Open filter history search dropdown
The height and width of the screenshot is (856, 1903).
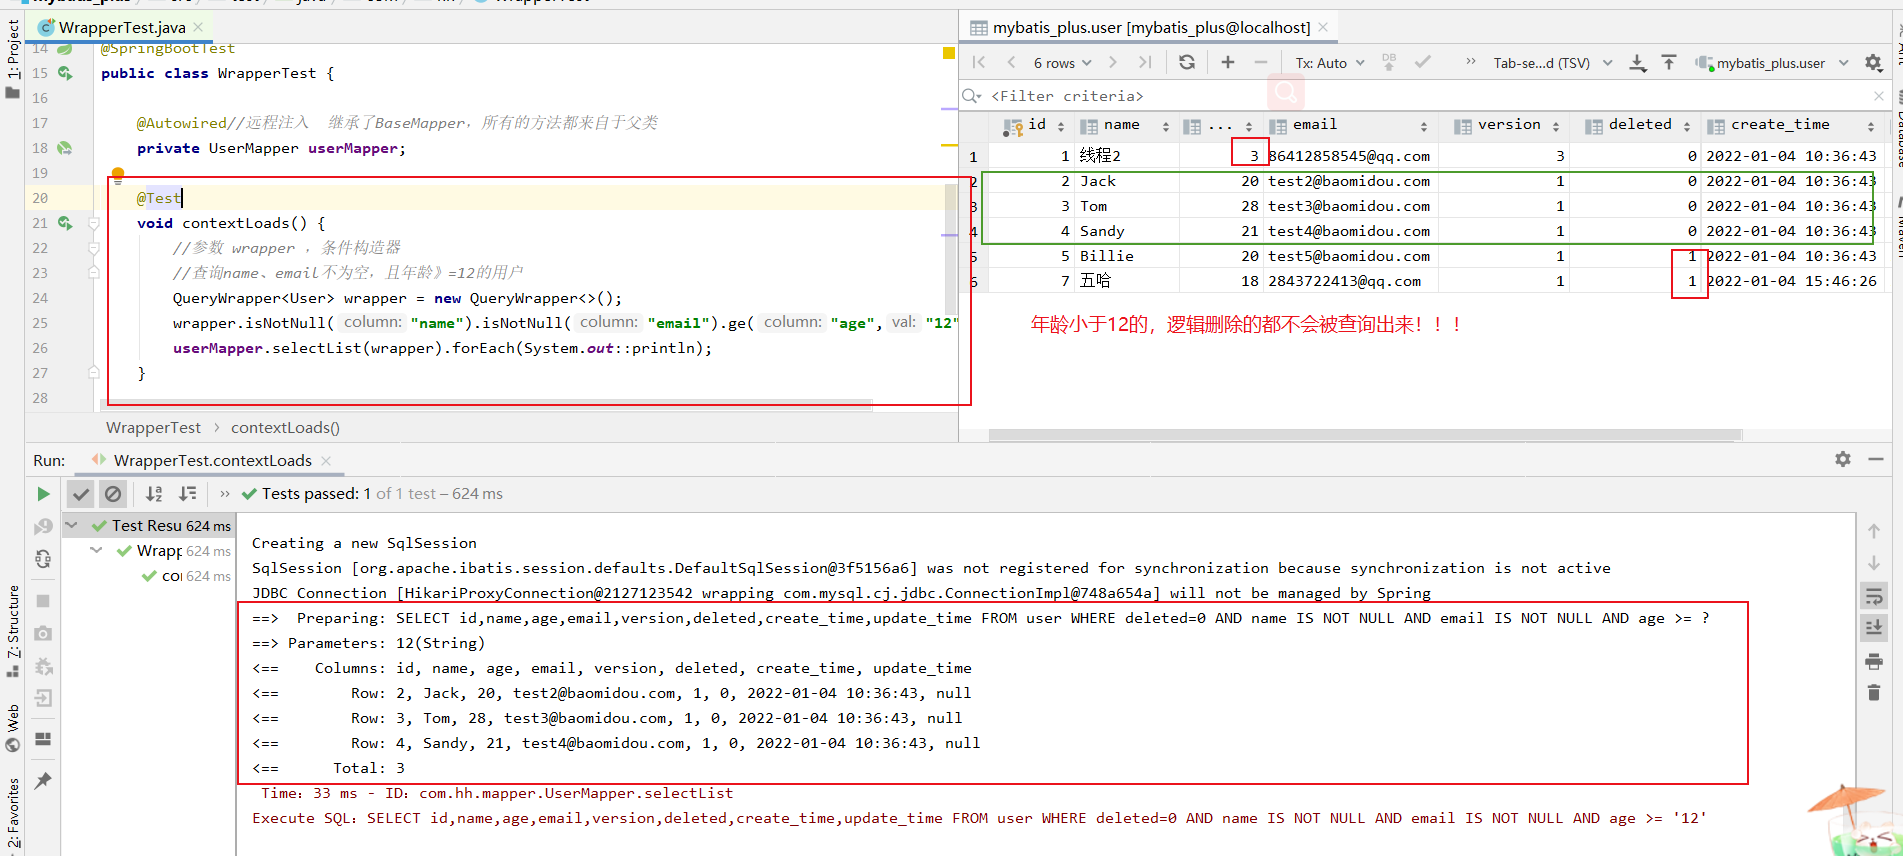971,96
